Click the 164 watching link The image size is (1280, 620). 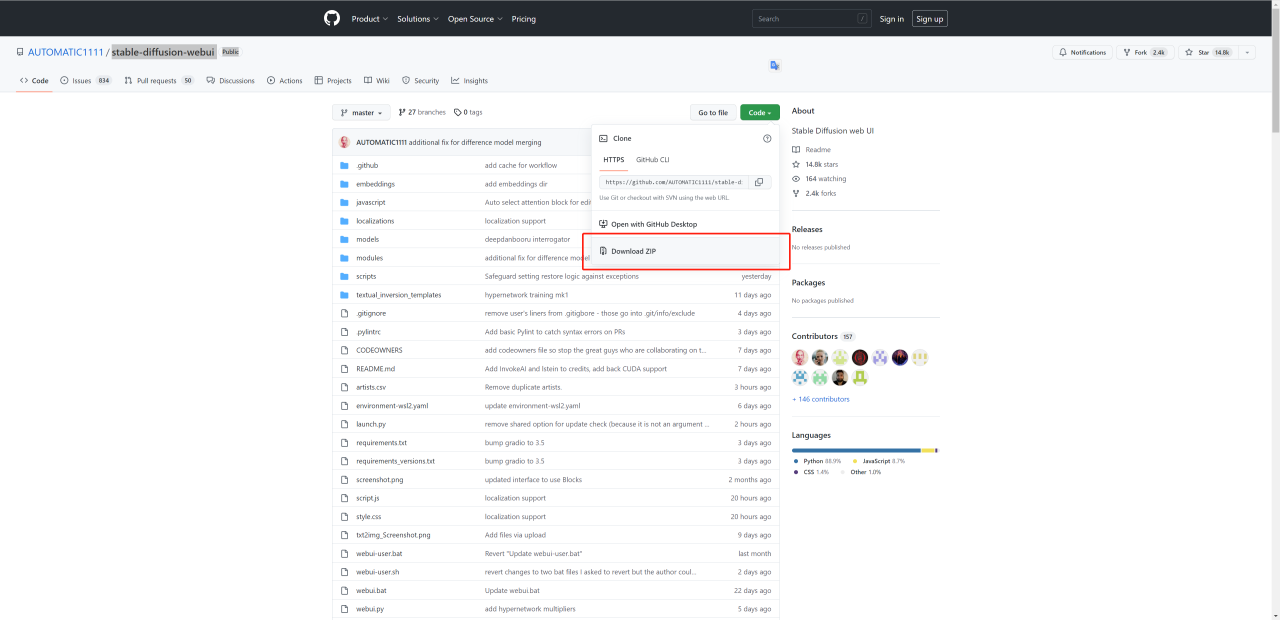coord(825,179)
